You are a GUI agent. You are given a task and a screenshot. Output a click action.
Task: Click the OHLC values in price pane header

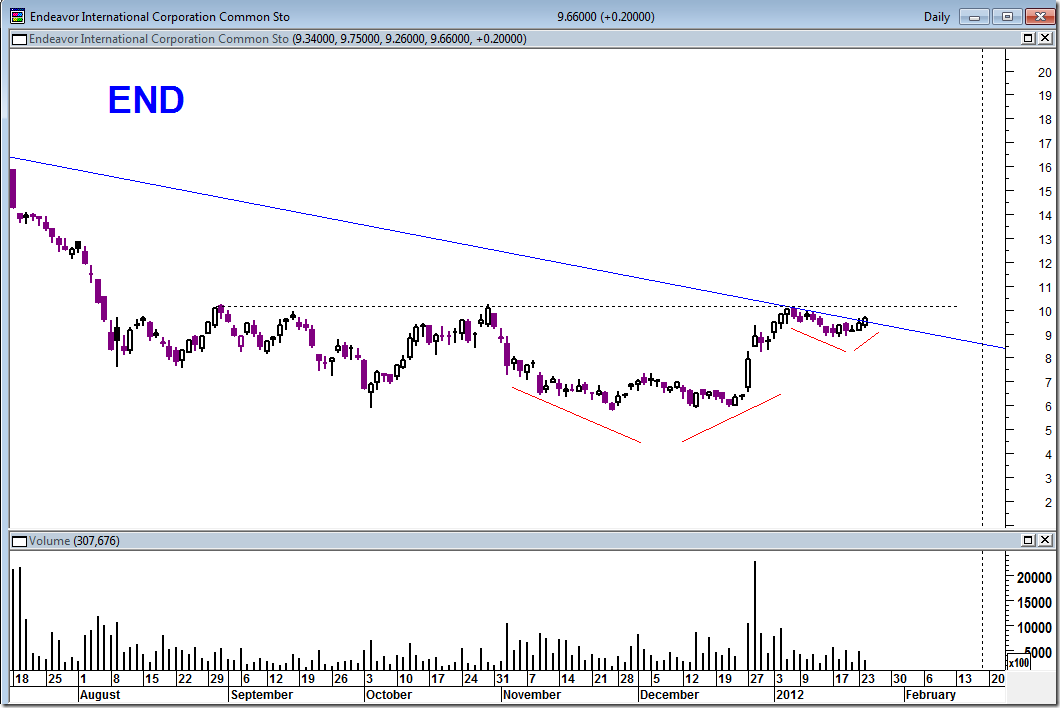click(409, 39)
